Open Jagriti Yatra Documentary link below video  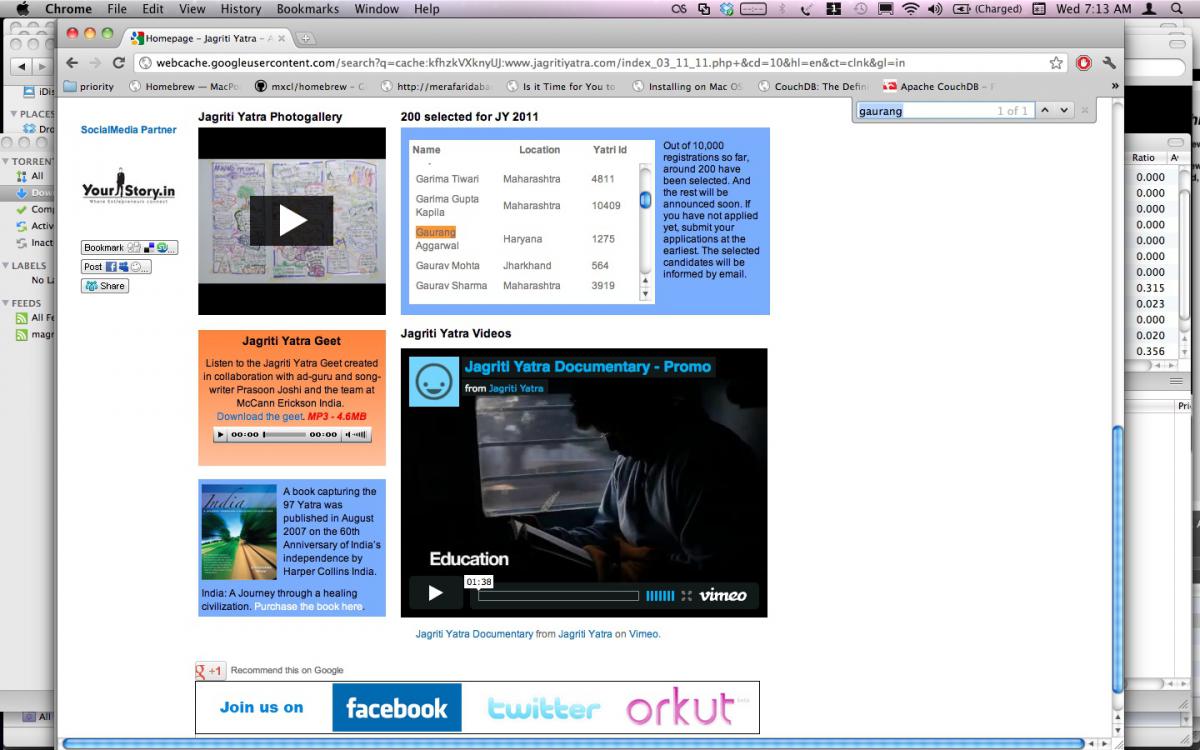pyautogui.click(x=474, y=634)
